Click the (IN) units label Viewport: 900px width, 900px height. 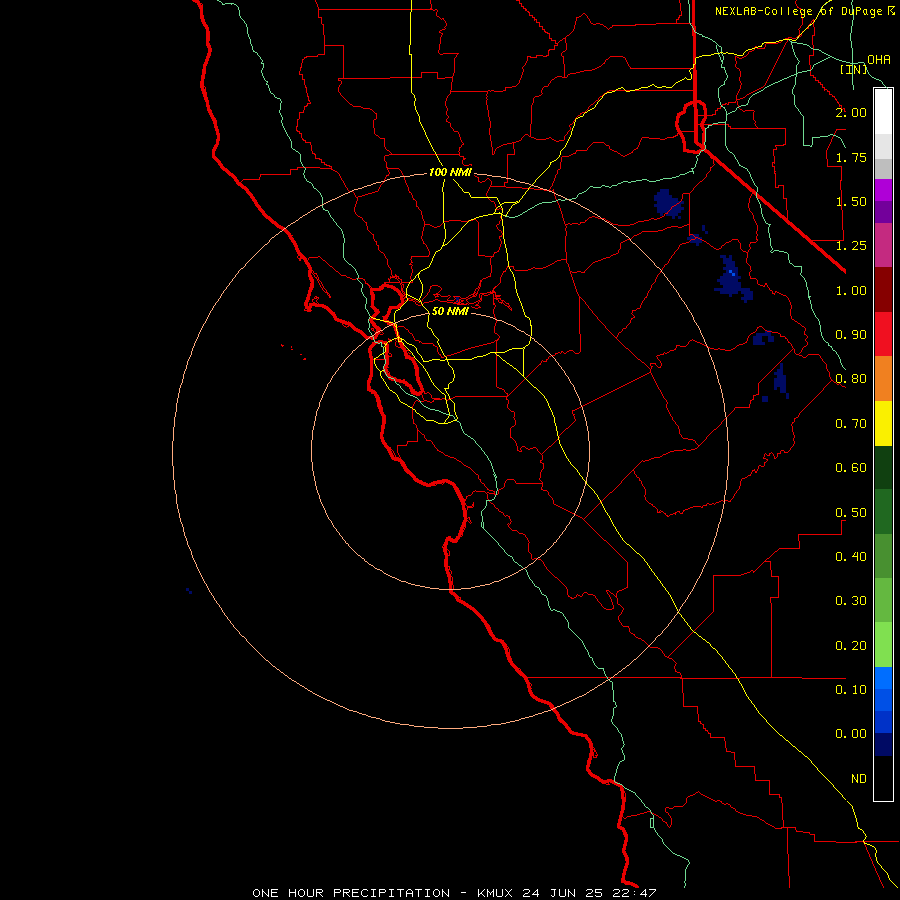pos(854,69)
